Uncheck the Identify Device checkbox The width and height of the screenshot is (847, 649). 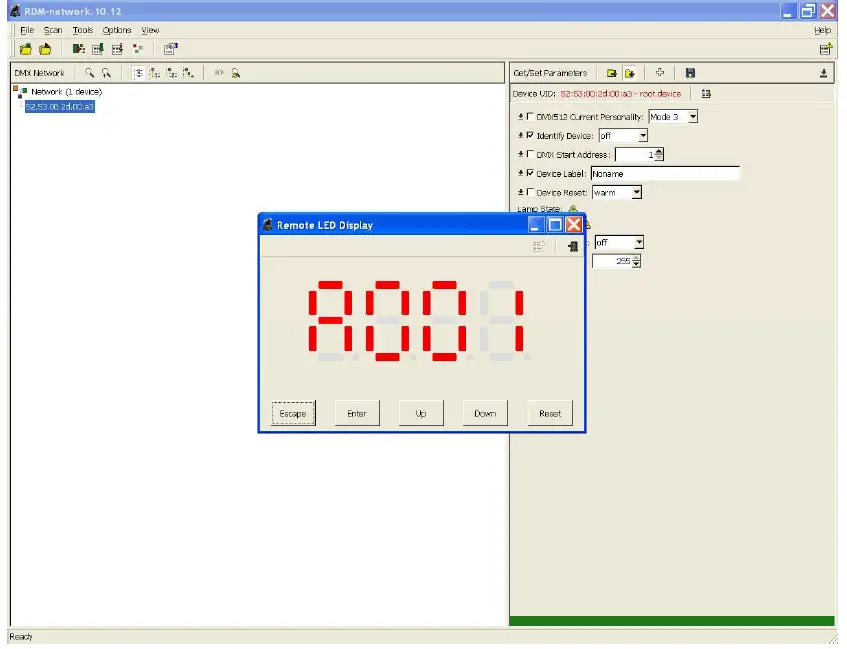[x=530, y=135]
